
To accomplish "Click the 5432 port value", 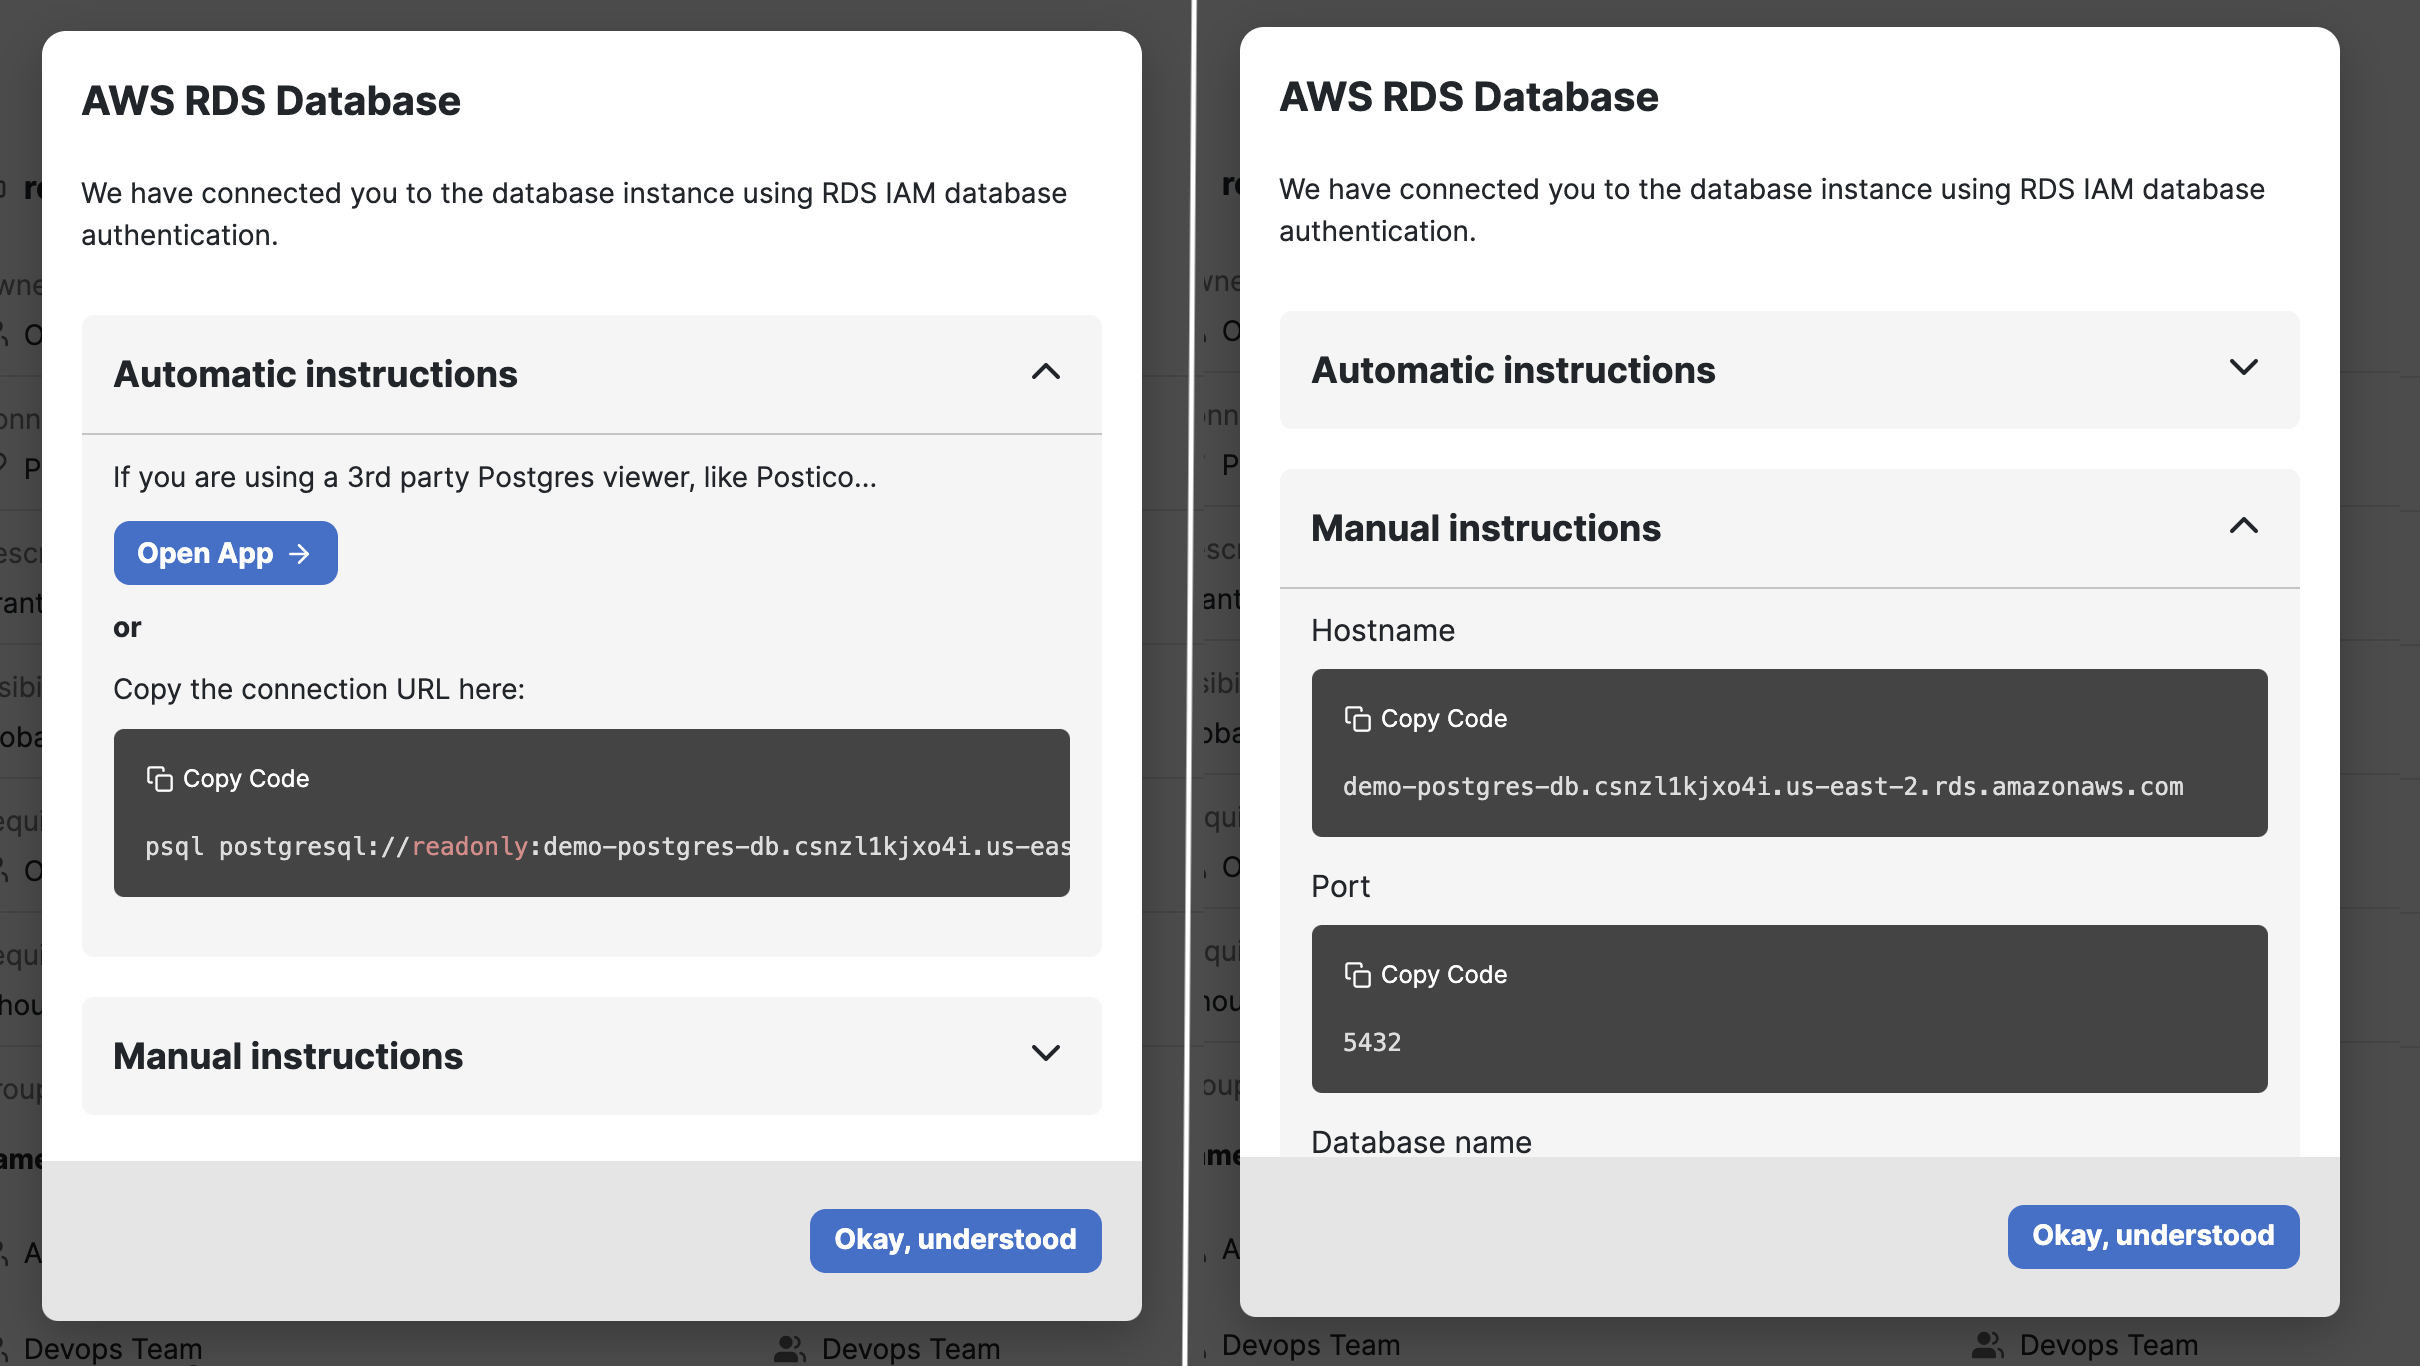I will pos(1371,1042).
